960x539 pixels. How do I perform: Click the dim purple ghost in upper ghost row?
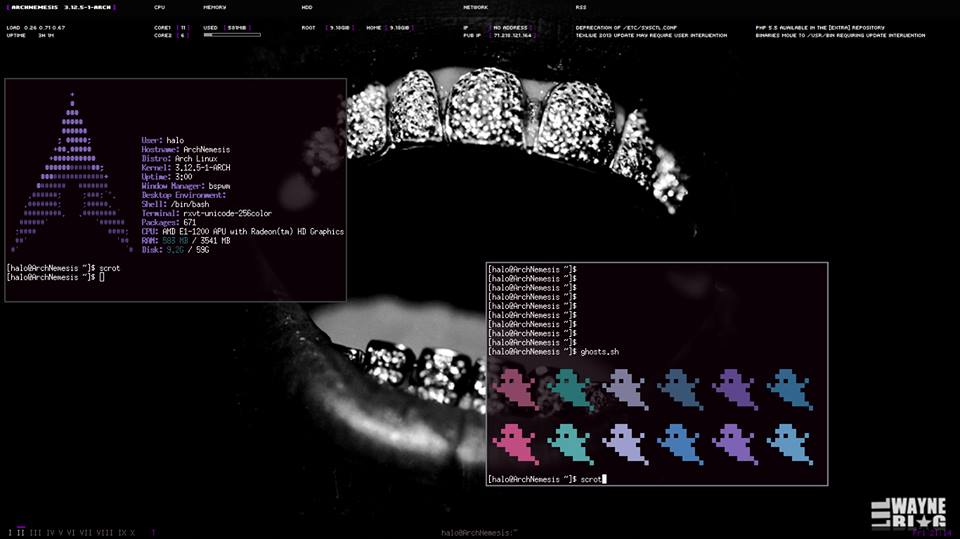coord(735,389)
